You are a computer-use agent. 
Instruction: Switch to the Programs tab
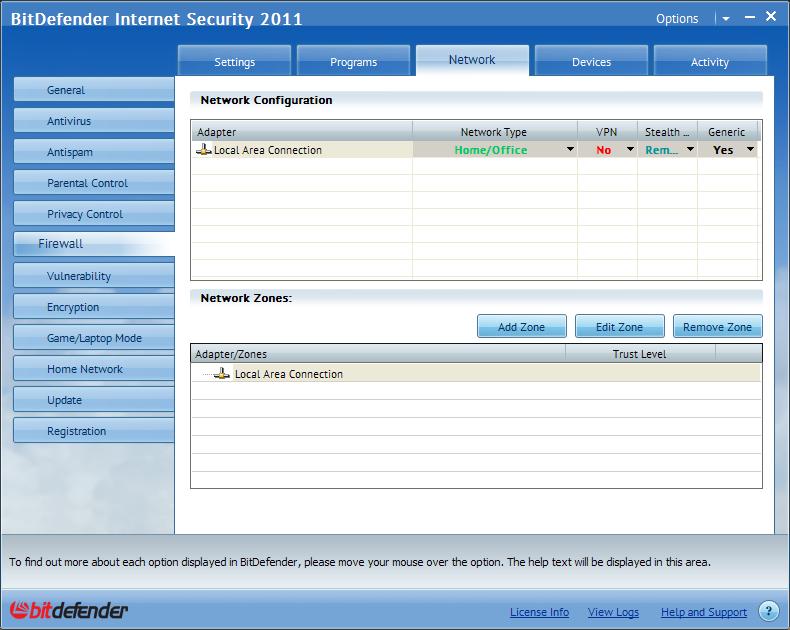[353, 61]
